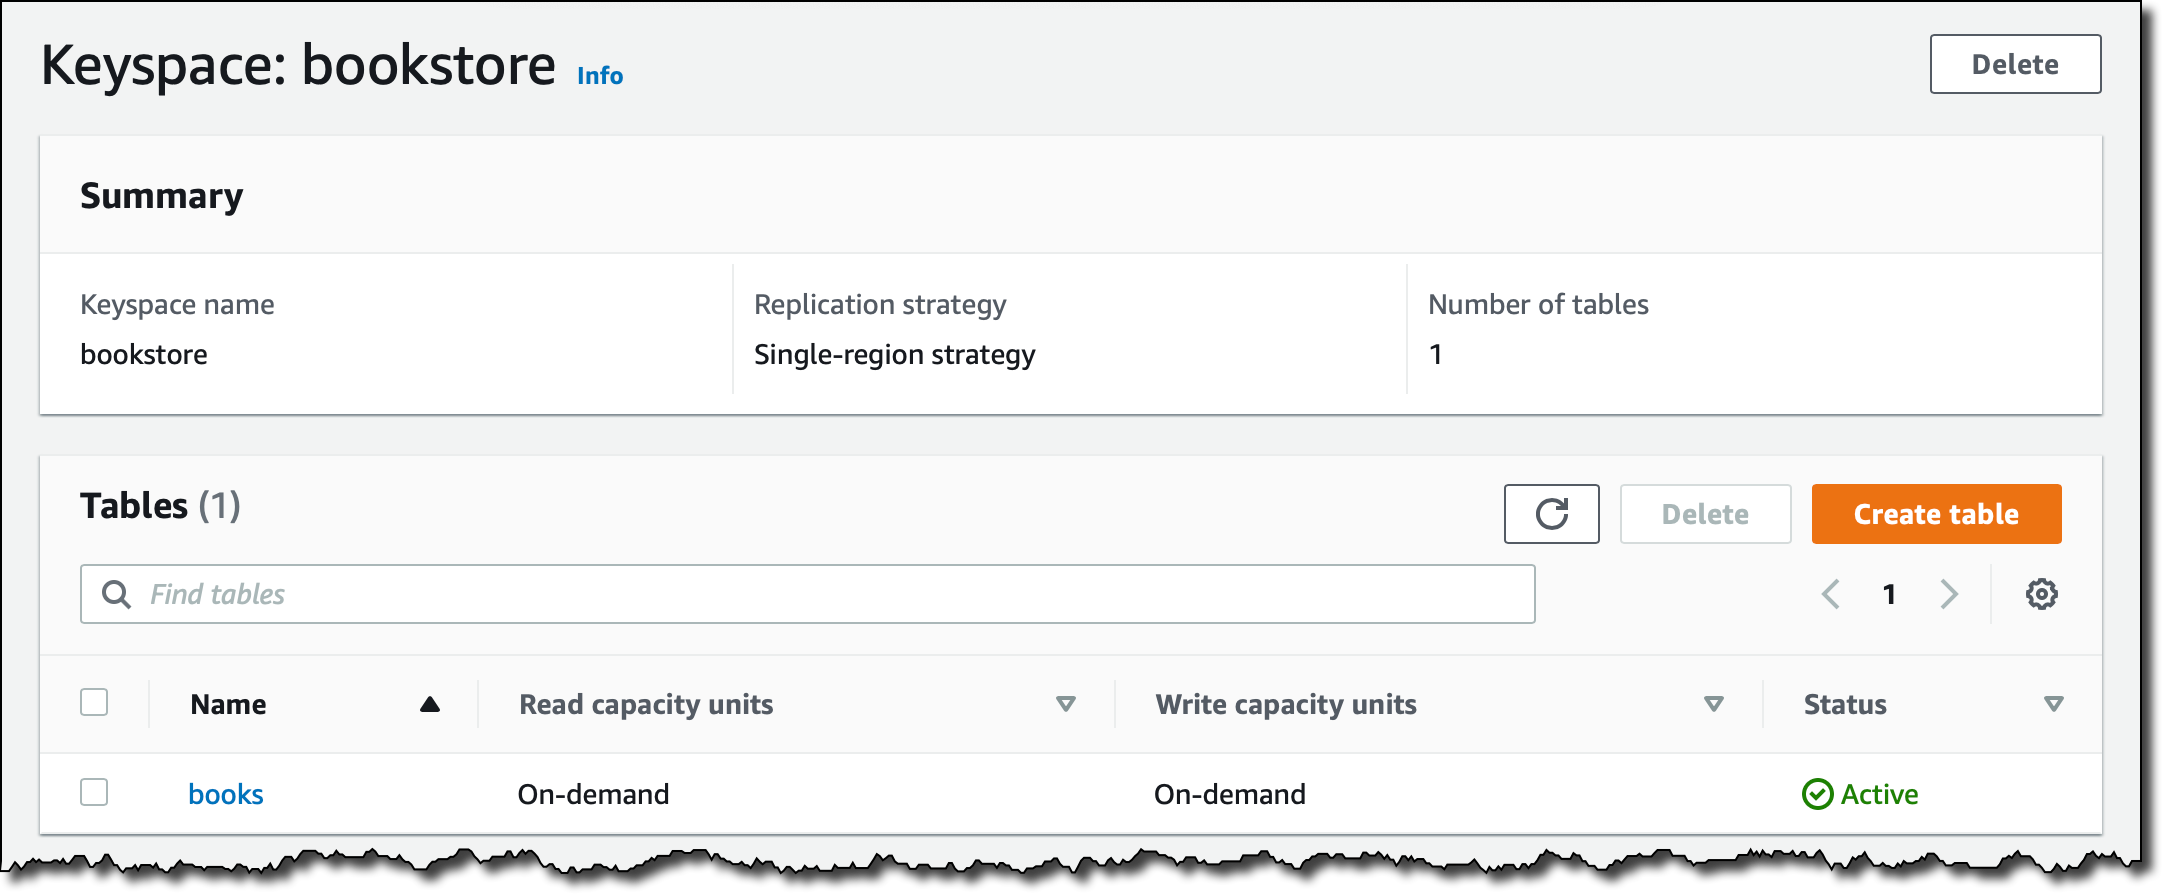The image size is (2162, 894).
Task: Focus the Find tables search field
Action: (830, 594)
